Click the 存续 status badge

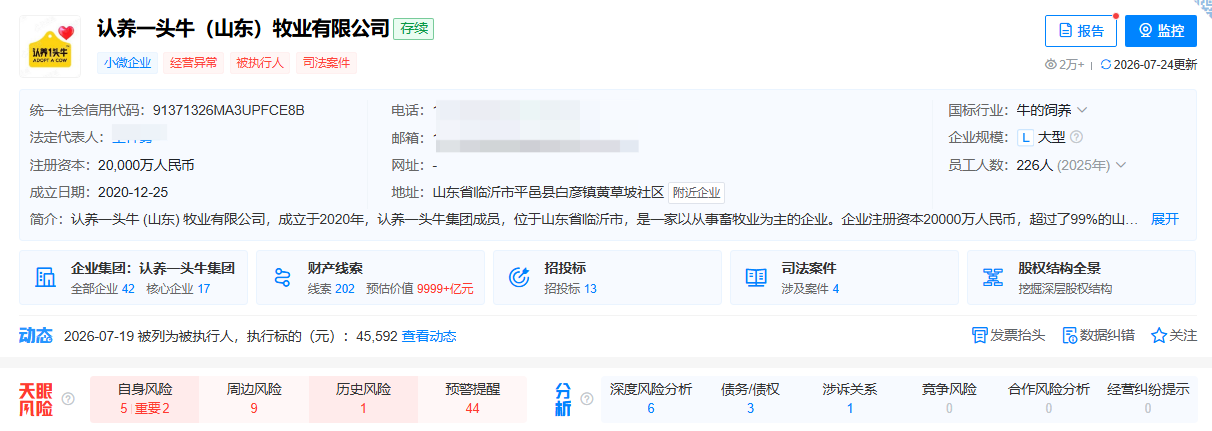coord(413,29)
